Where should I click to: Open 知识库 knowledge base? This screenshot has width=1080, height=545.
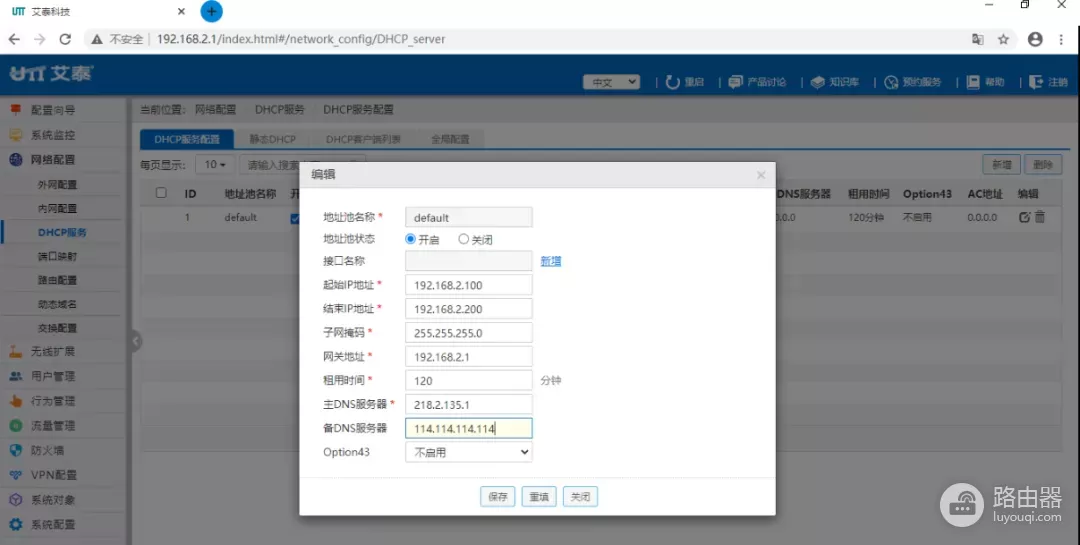click(x=835, y=82)
